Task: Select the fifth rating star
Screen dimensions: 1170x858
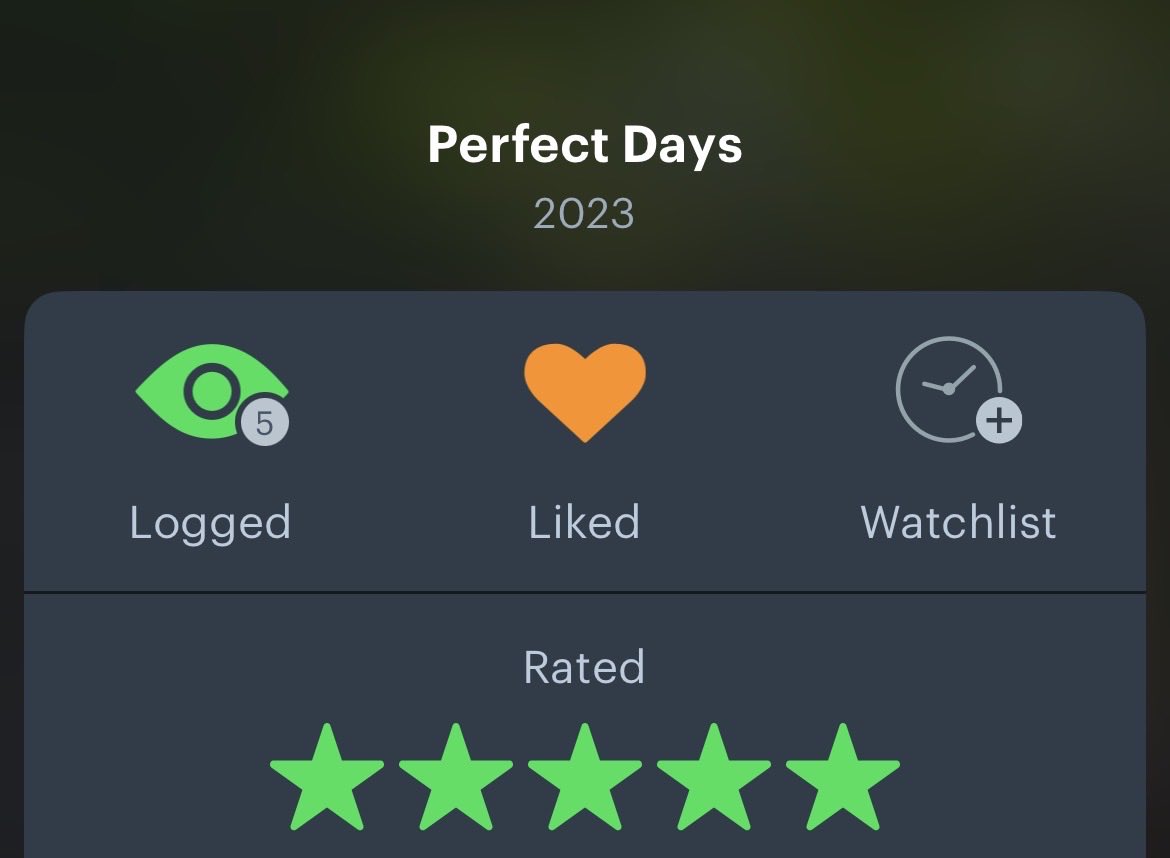Action: (x=843, y=777)
